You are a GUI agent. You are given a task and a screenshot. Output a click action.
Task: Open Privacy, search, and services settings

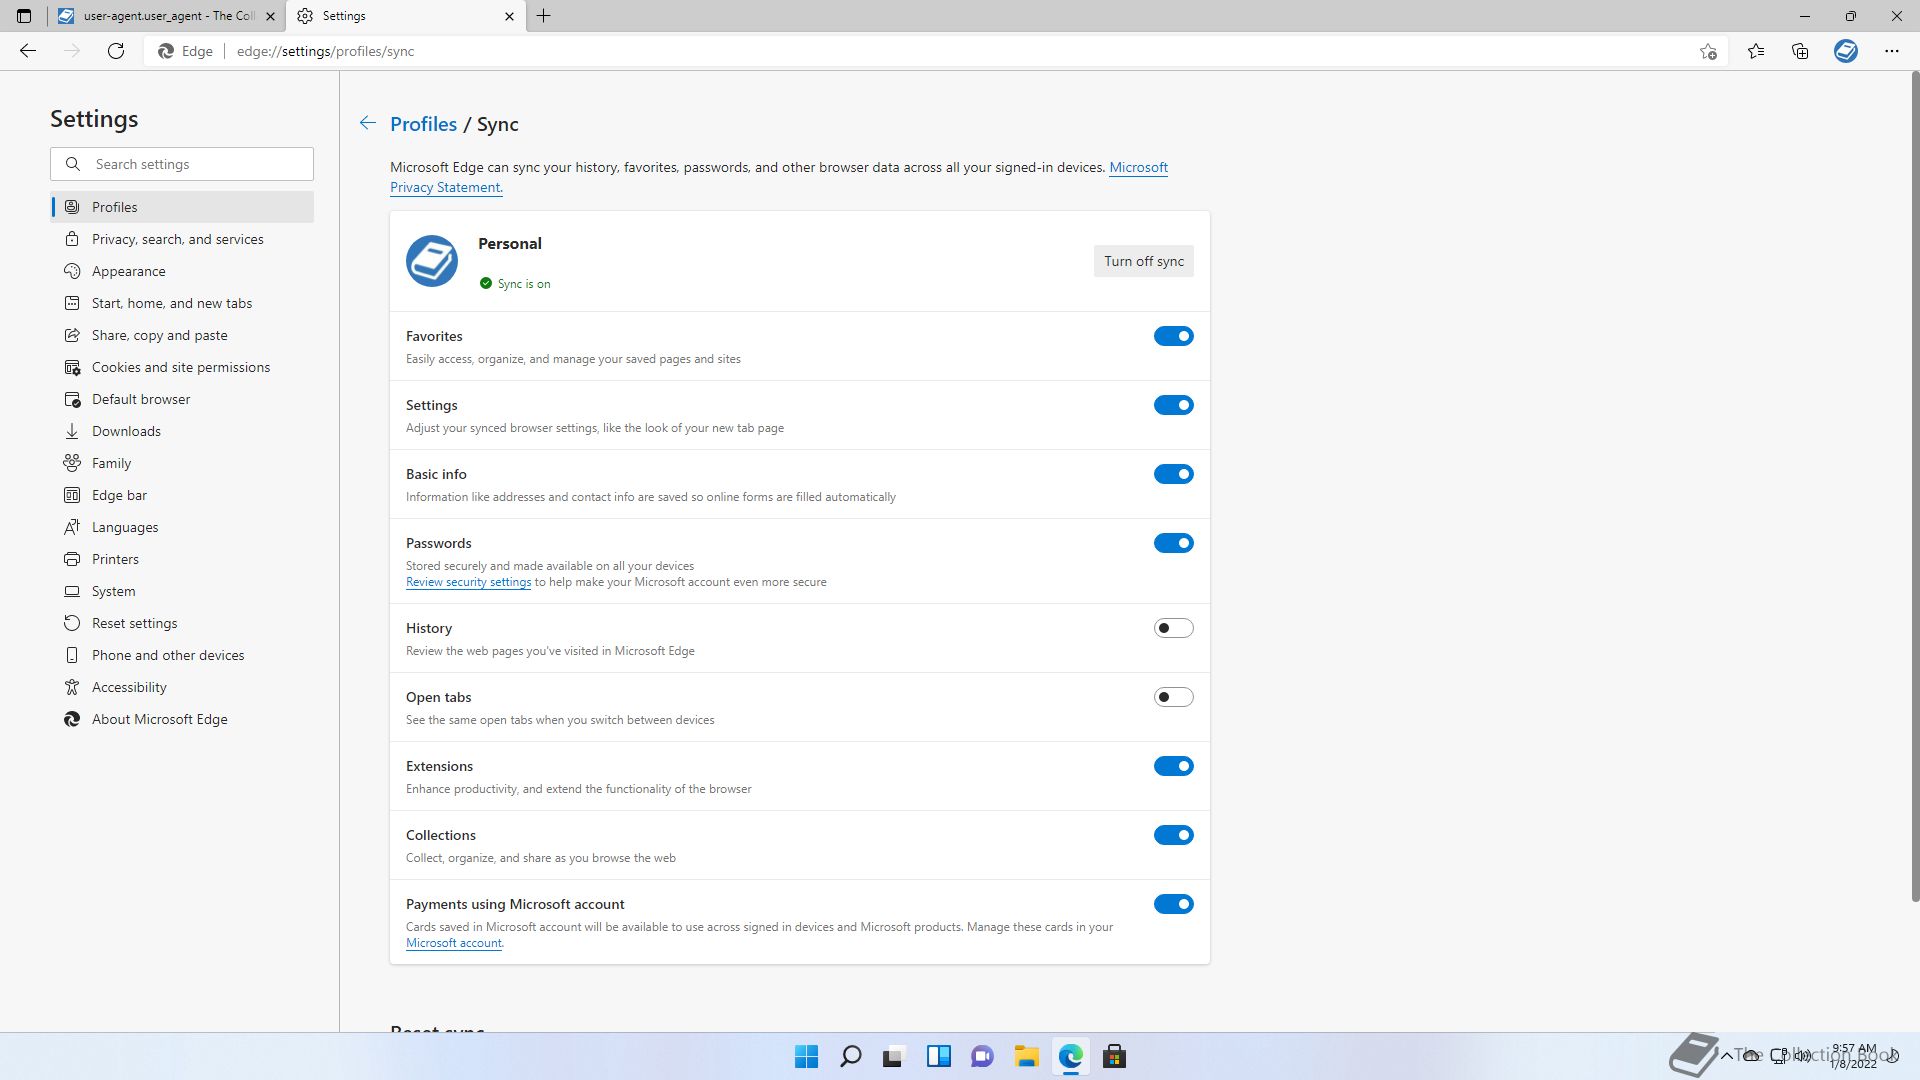(x=182, y=239)
